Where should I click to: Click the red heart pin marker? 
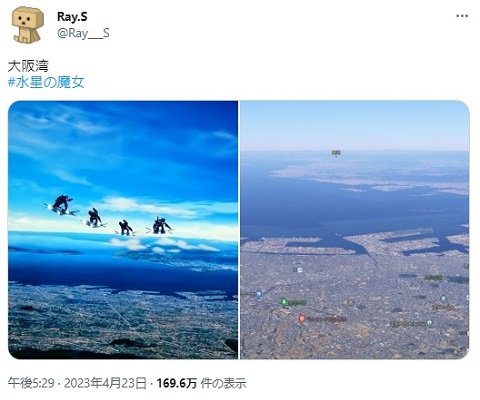[x=302, y=319]
